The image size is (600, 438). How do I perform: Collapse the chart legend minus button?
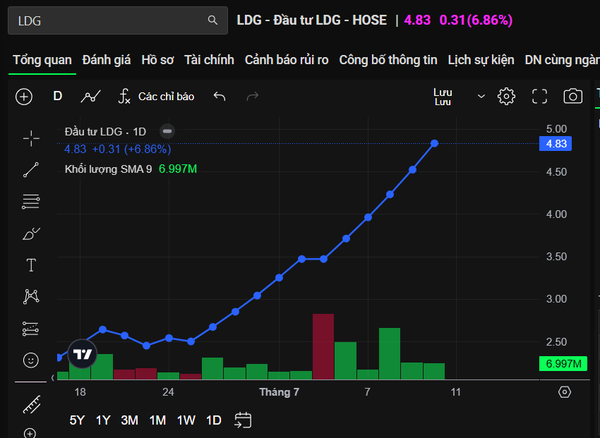click(167, 131)
